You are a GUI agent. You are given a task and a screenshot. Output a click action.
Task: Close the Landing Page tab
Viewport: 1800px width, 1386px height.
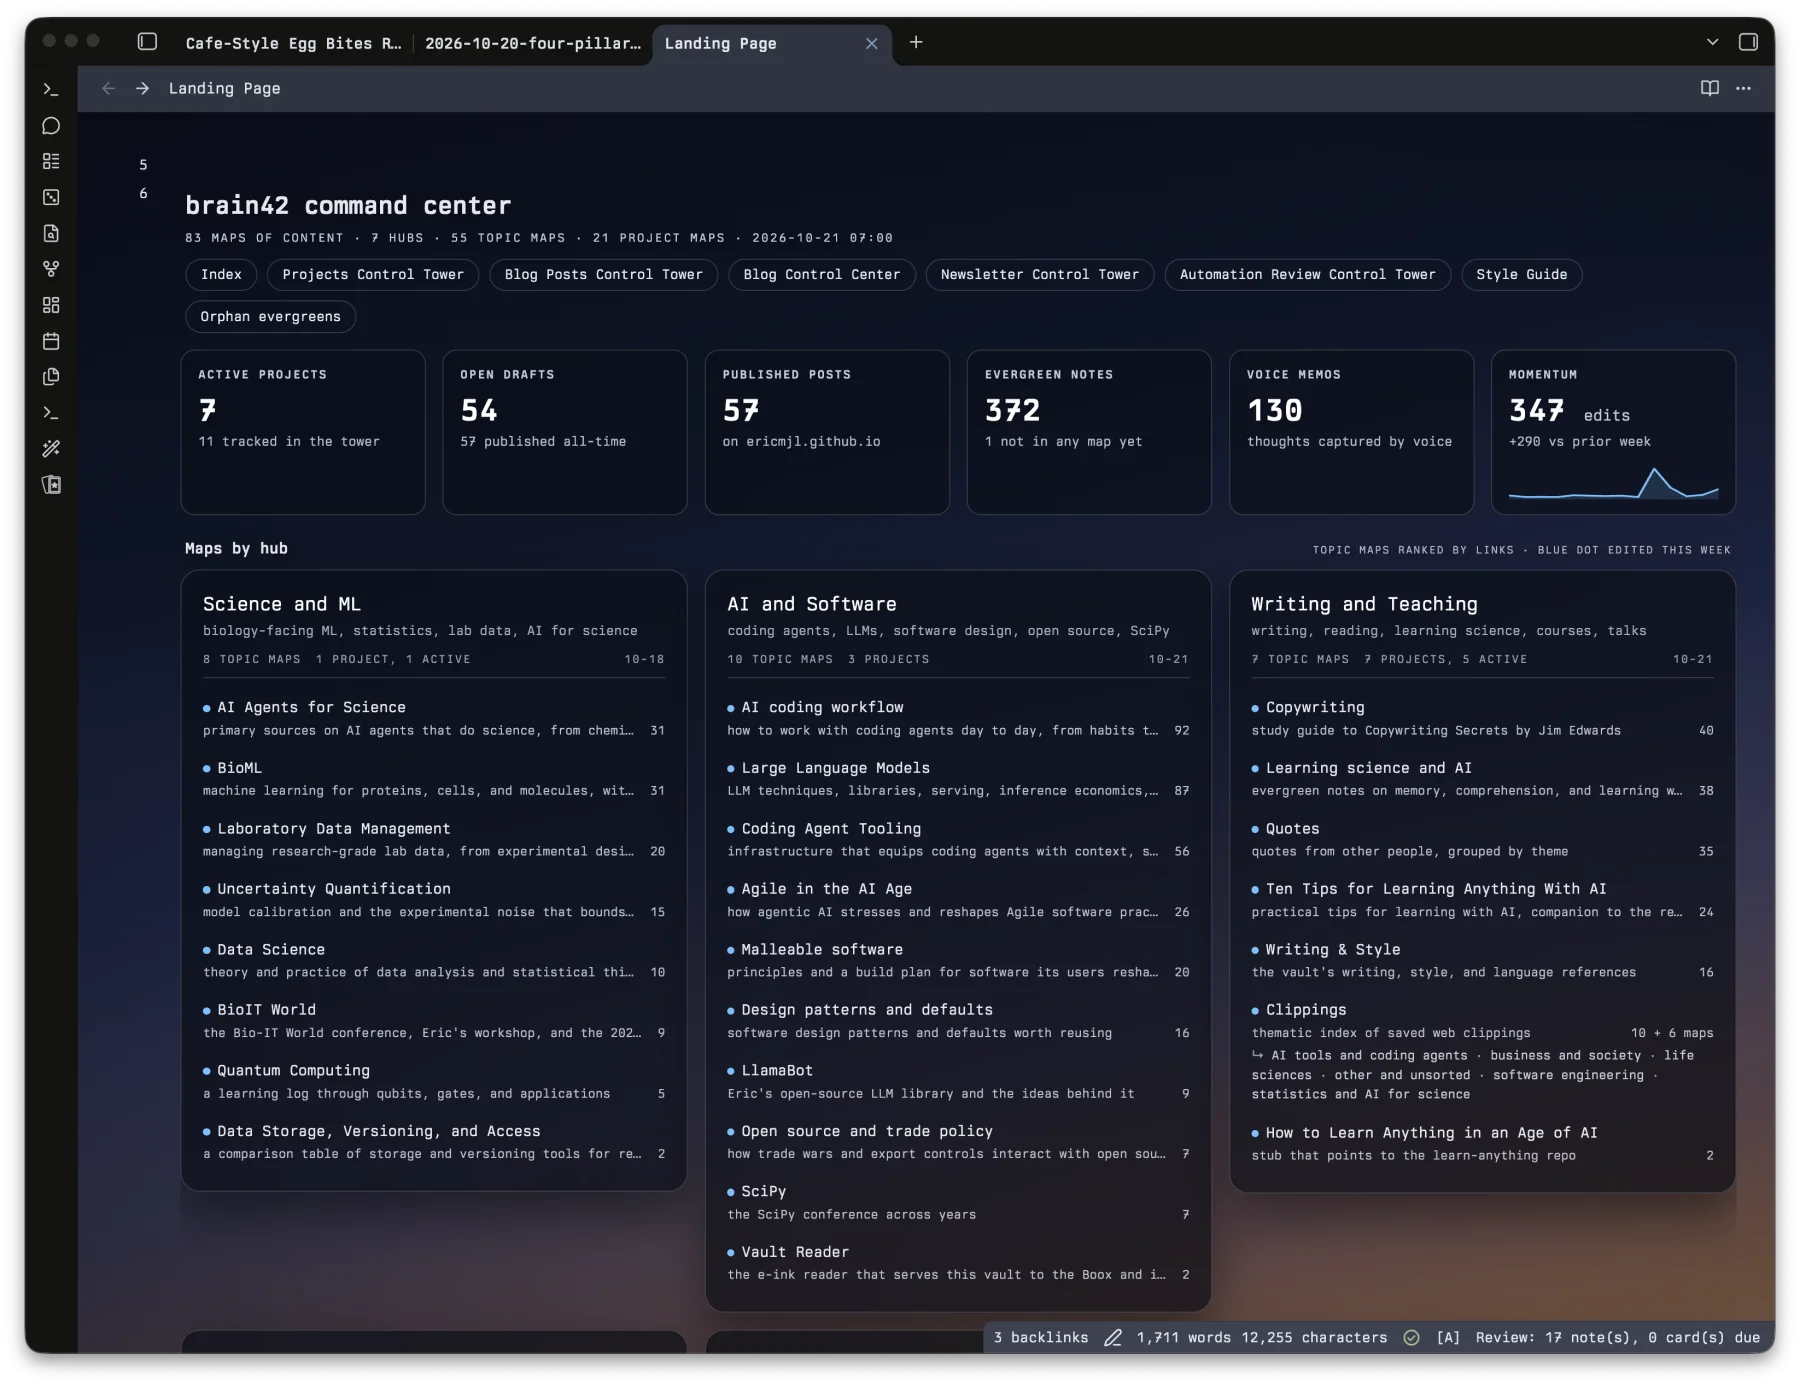point(872,43)
